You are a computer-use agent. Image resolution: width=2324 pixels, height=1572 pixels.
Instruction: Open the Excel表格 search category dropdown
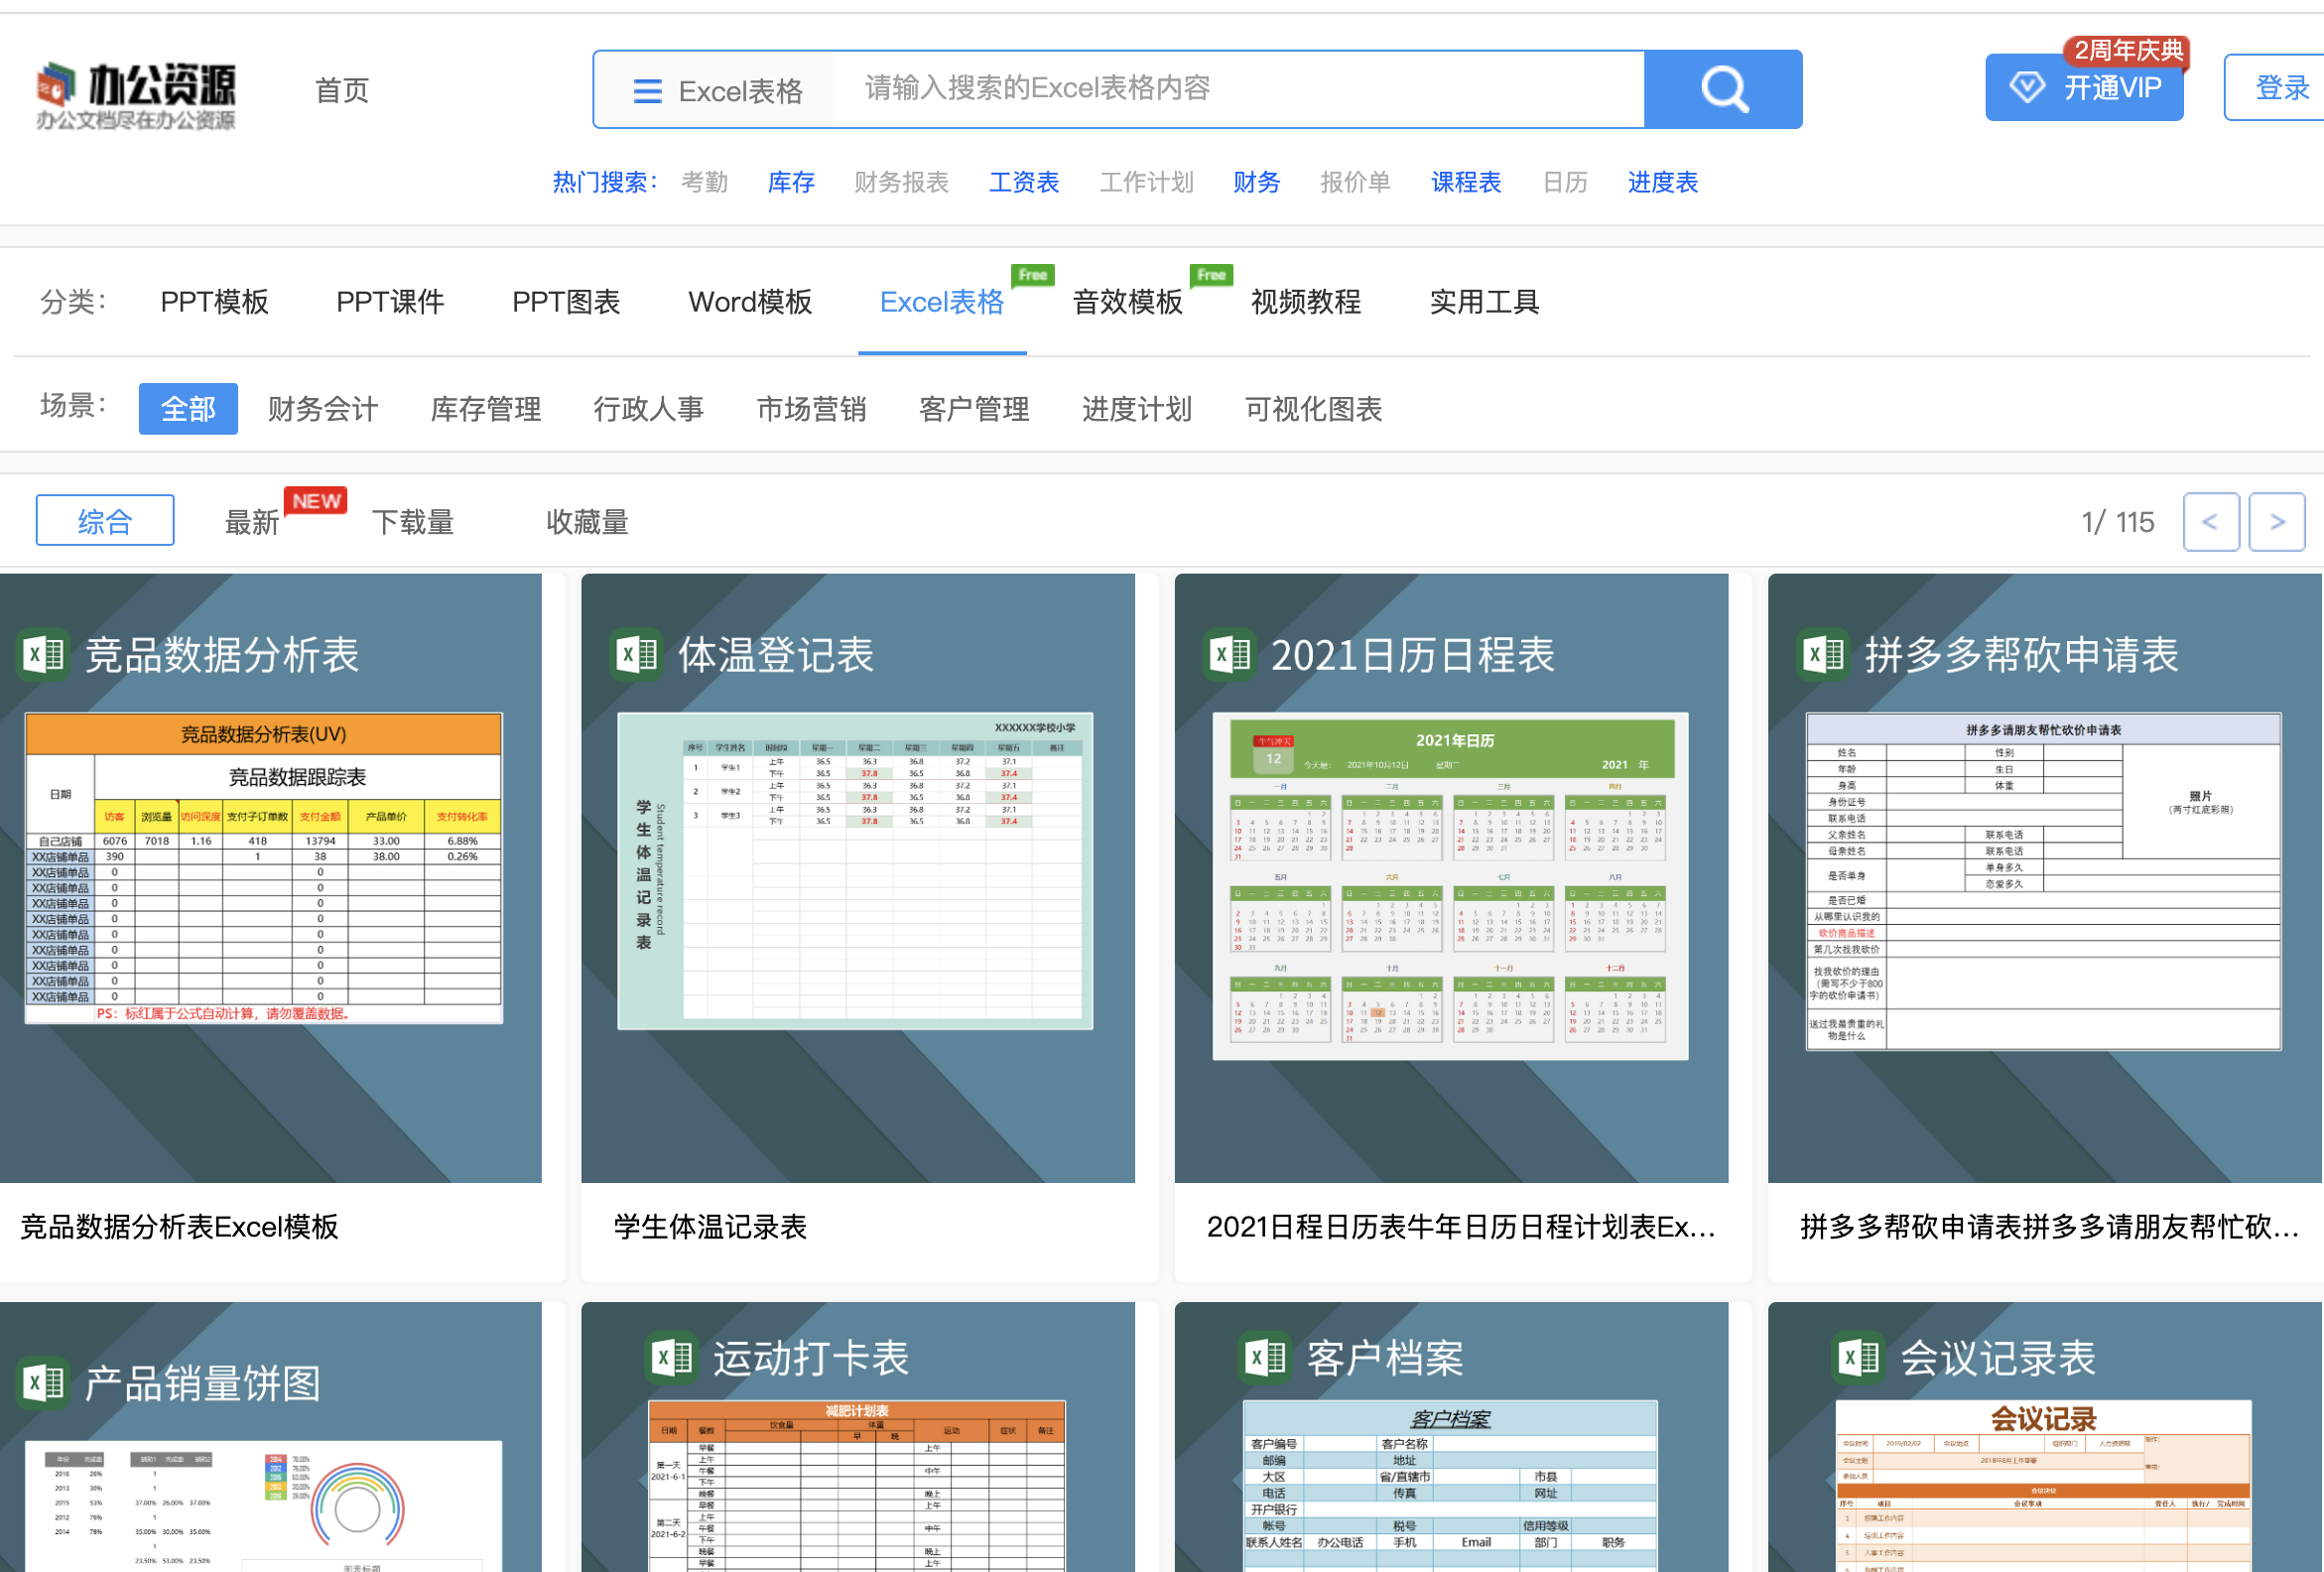[x=718, y=91]
